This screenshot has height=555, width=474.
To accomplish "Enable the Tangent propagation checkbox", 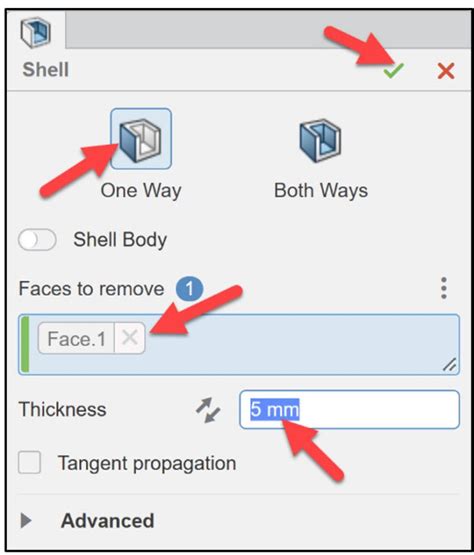I will click(x=29, y=462).
